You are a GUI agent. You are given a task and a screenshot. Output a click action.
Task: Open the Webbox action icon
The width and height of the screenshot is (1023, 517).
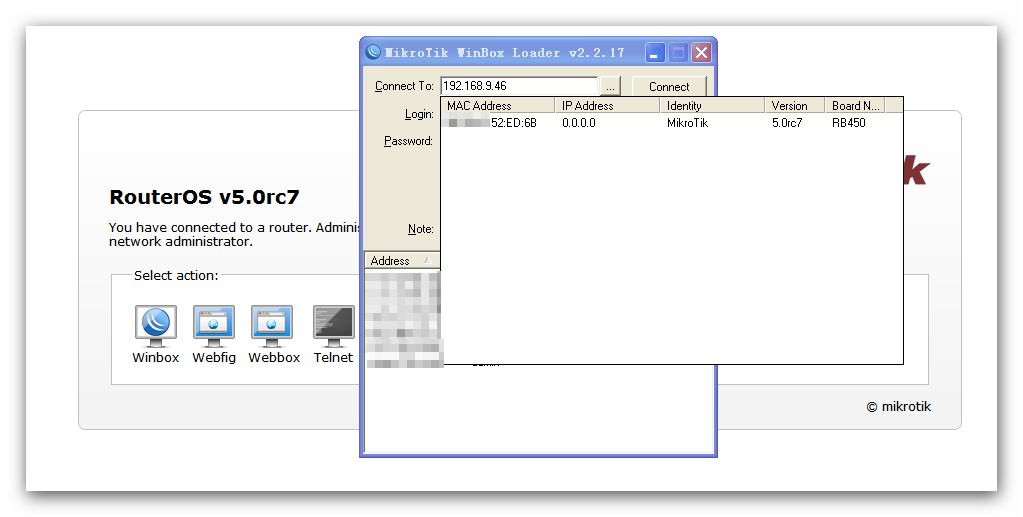[x=273, y=334]
